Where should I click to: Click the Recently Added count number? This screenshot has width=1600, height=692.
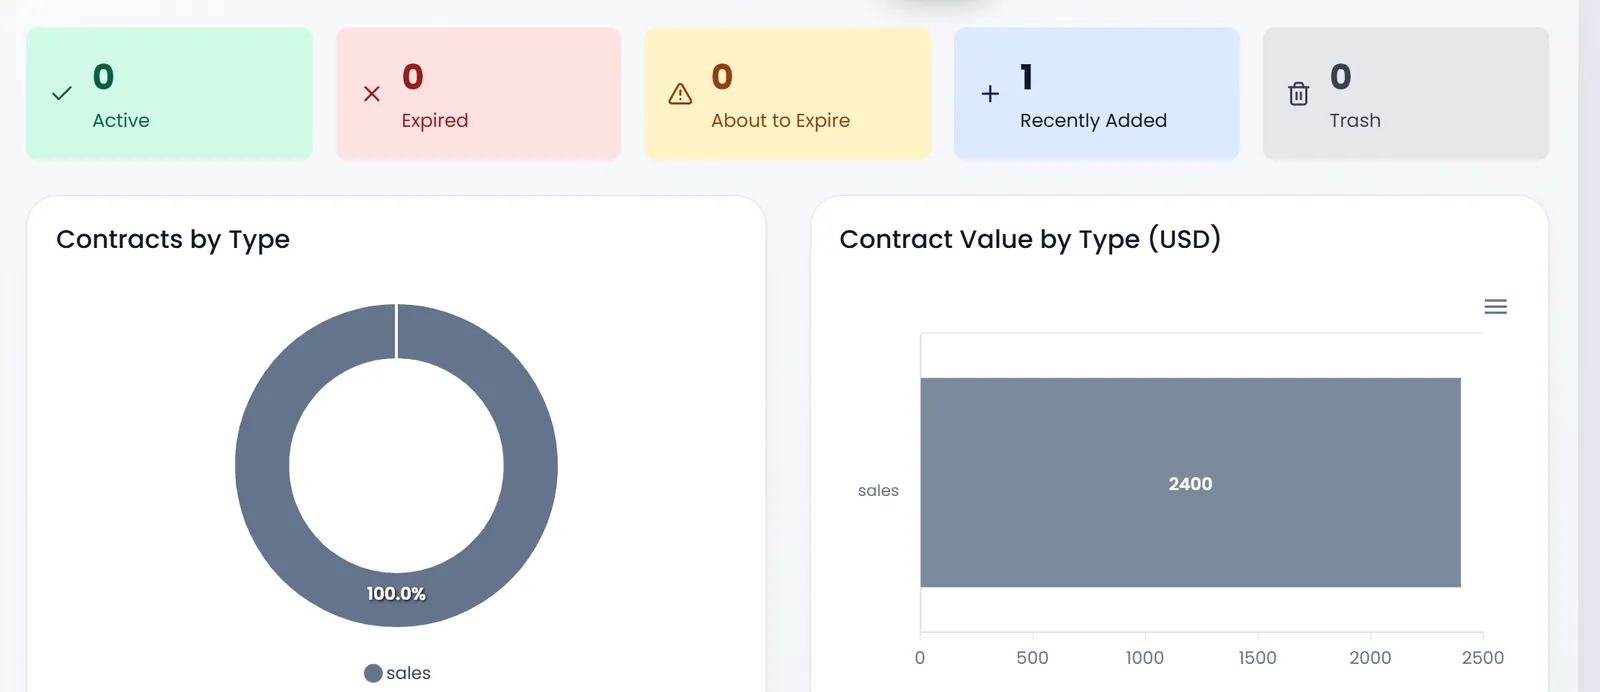1027,77
